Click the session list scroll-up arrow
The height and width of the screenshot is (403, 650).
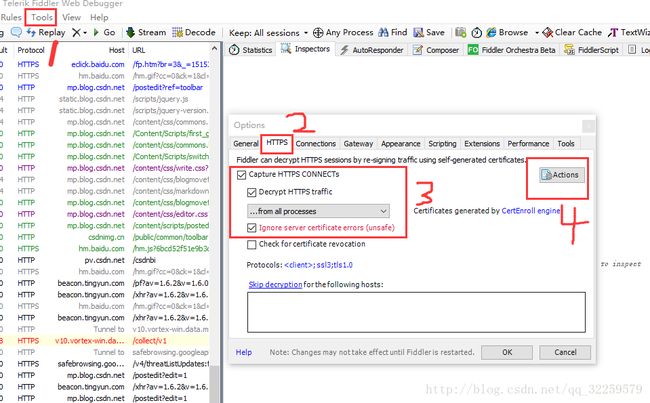(214, 49)
